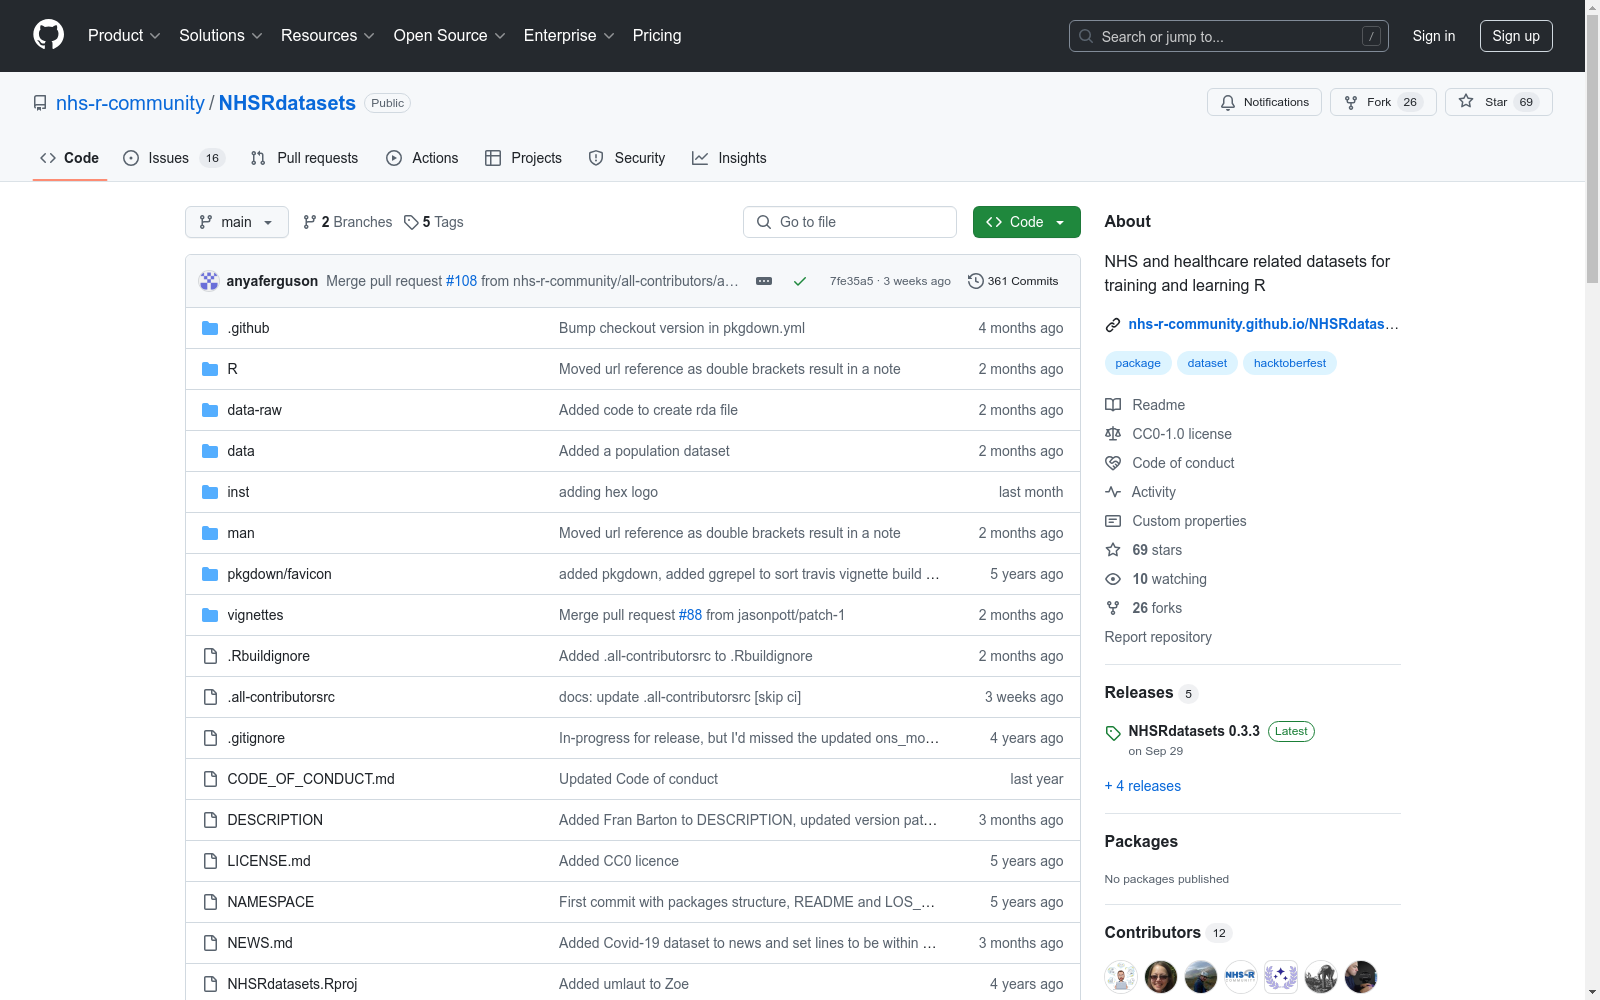View the 361 Commits history
The height and width of the screenshot is (1000, 1600).
pyautogui.click(x=1013, y=281)
